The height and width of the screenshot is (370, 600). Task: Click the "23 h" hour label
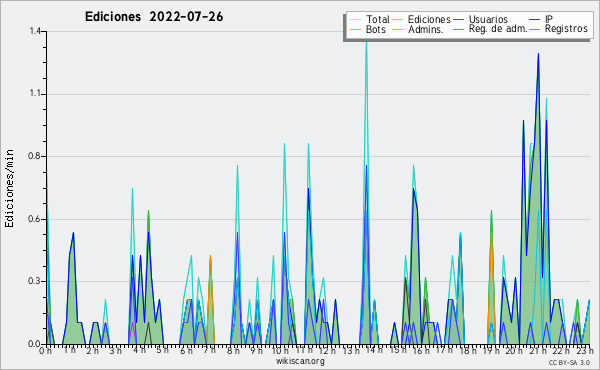point(586,351)
